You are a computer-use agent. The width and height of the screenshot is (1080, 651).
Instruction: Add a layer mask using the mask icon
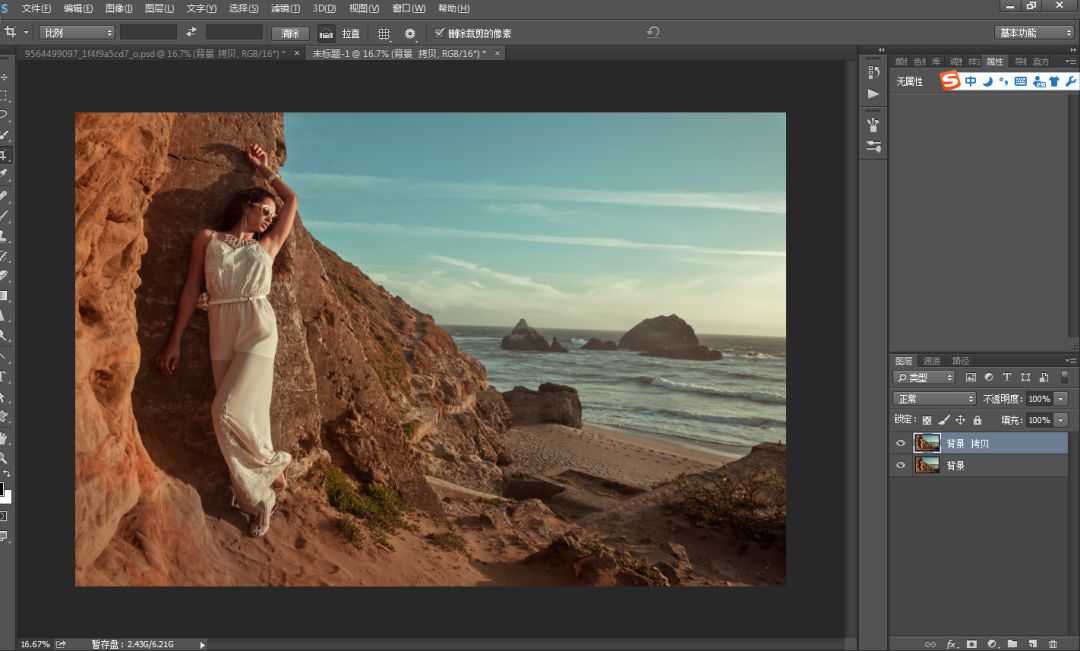click(971, 644)
